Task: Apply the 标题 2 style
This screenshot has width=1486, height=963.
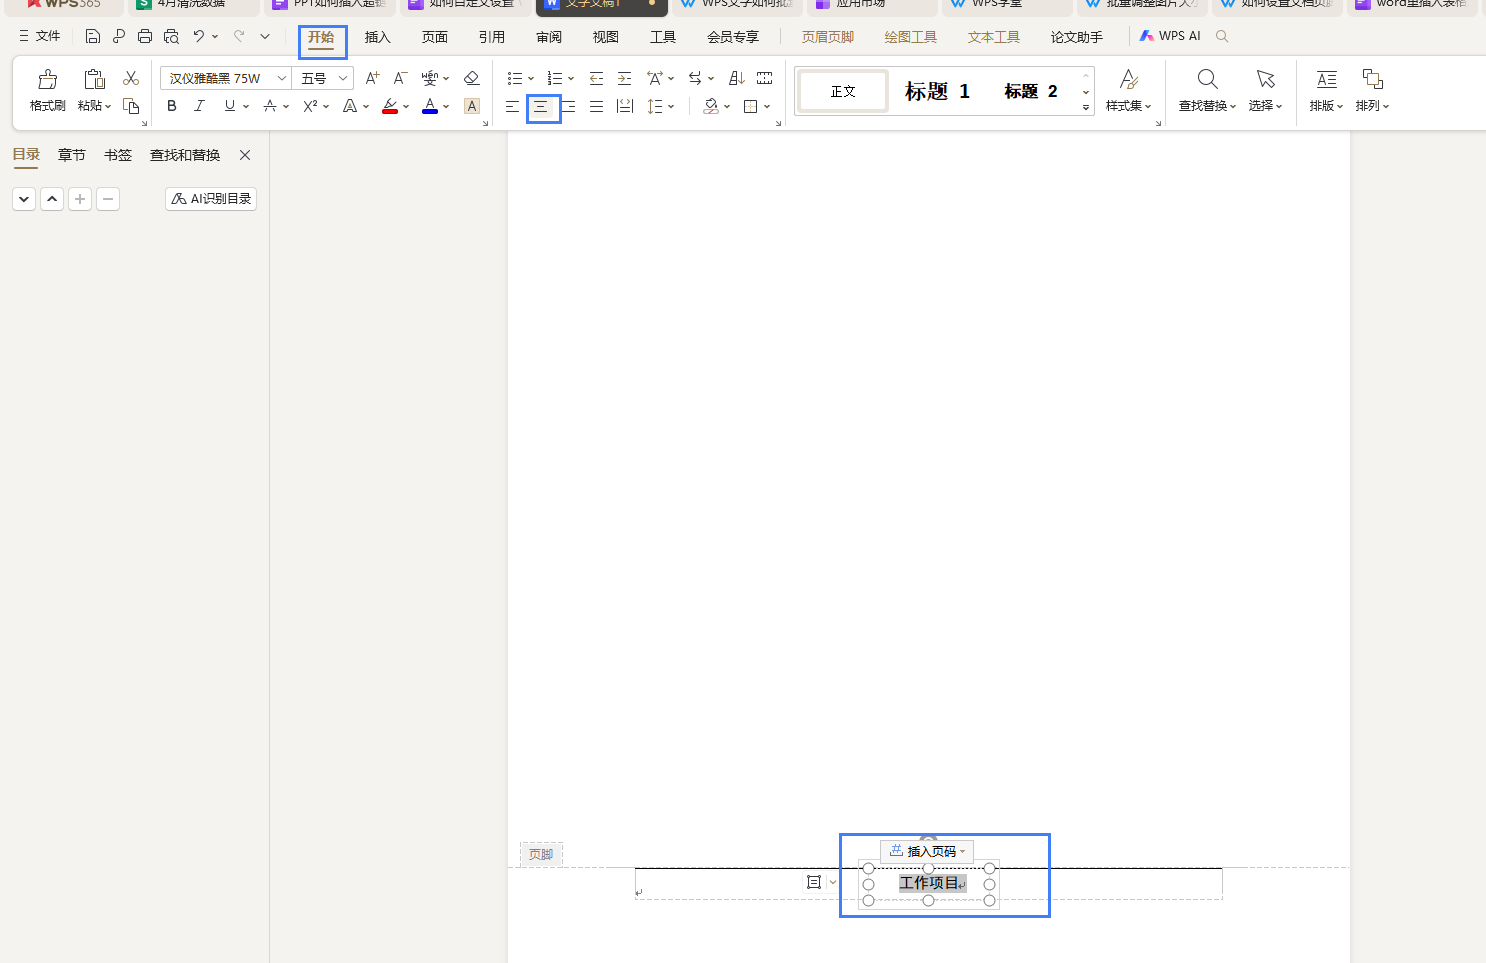Action: pos(1031,91)
